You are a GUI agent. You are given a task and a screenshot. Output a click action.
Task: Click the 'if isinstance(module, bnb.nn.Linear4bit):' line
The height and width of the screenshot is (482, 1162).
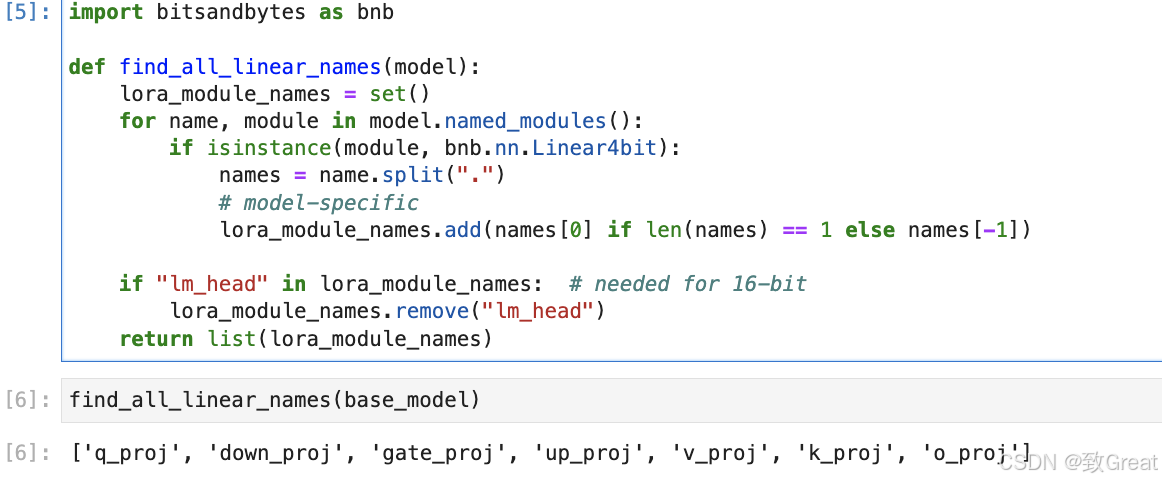[x=425, y=148]
